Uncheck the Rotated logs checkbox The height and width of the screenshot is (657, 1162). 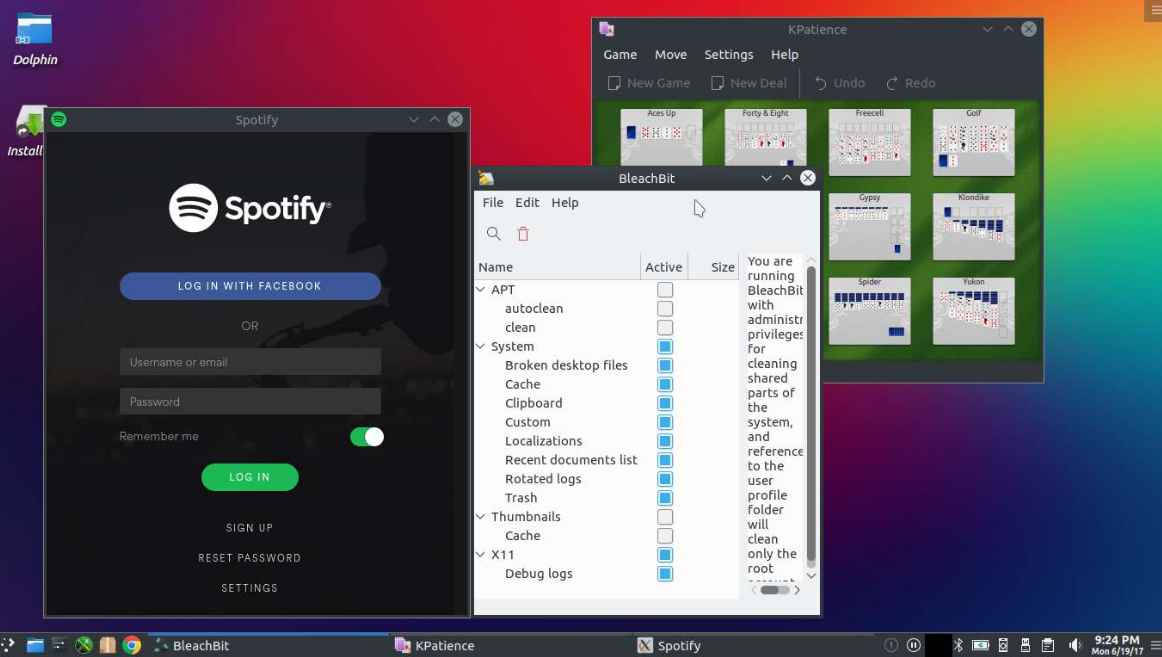tap(665, 479)
